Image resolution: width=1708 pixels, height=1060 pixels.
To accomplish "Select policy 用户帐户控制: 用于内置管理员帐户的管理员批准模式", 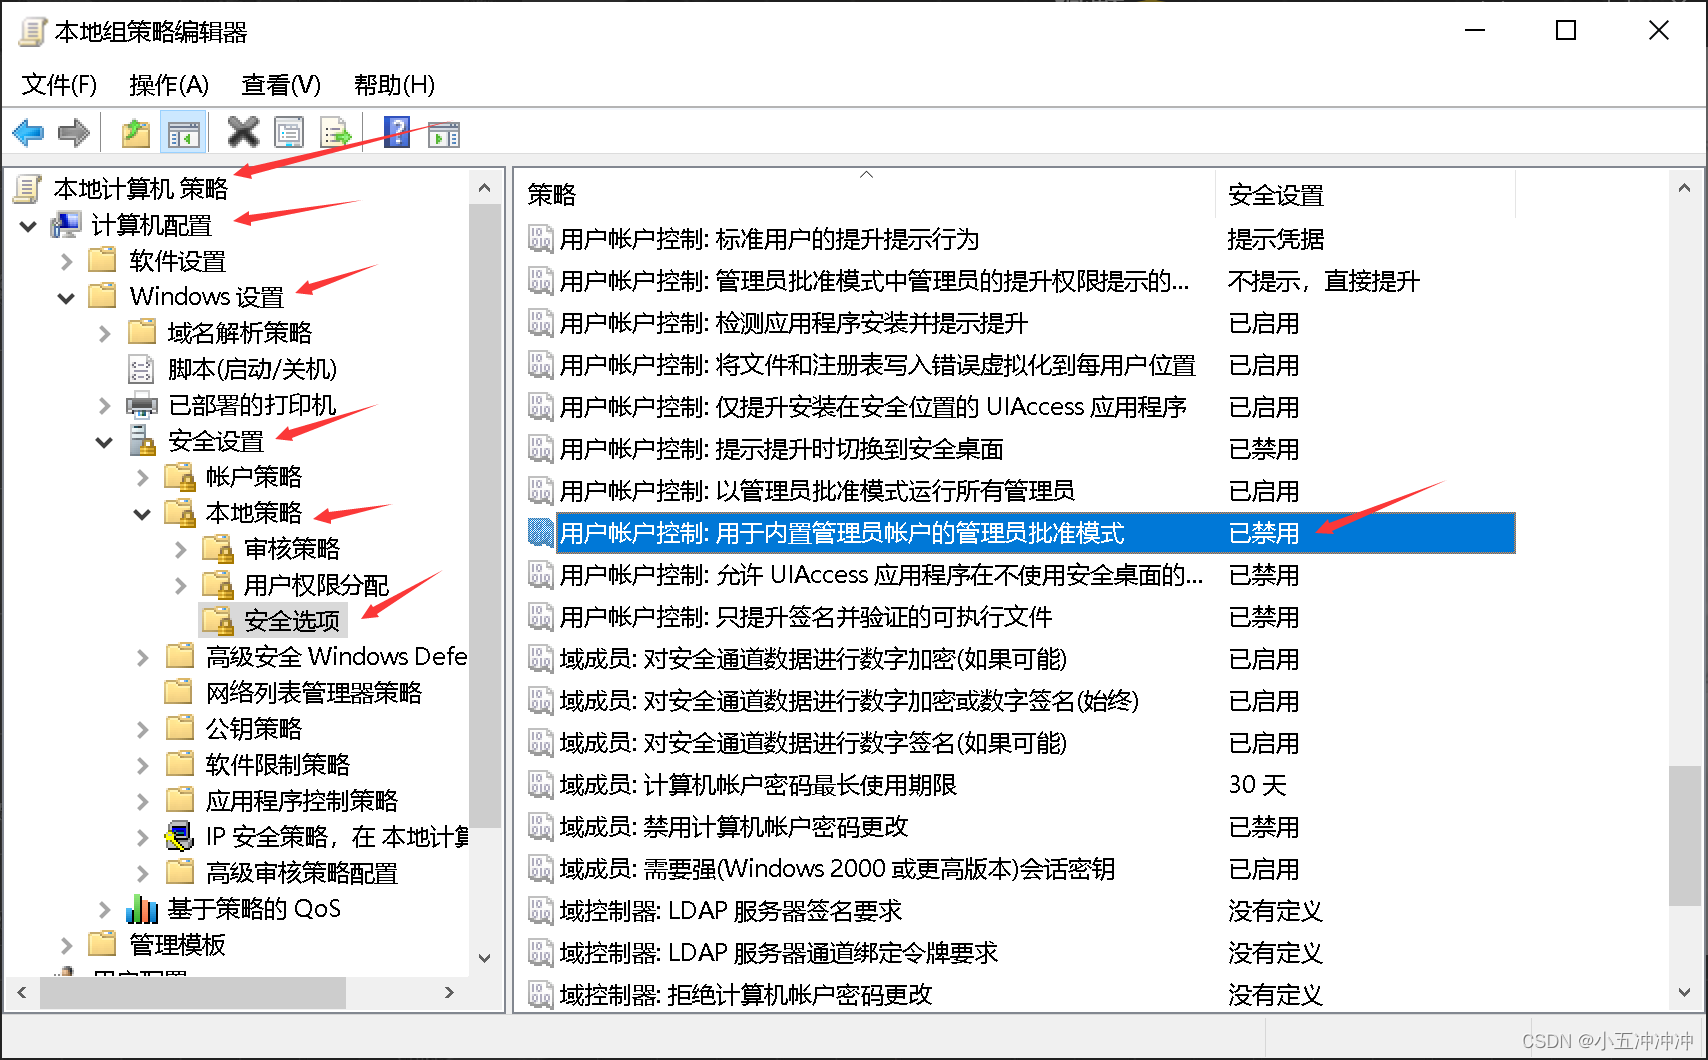I will [x=841, y=533].
